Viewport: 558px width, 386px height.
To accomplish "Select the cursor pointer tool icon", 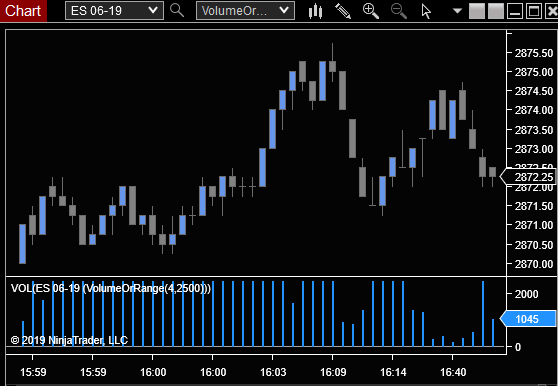I will point(426,11).
